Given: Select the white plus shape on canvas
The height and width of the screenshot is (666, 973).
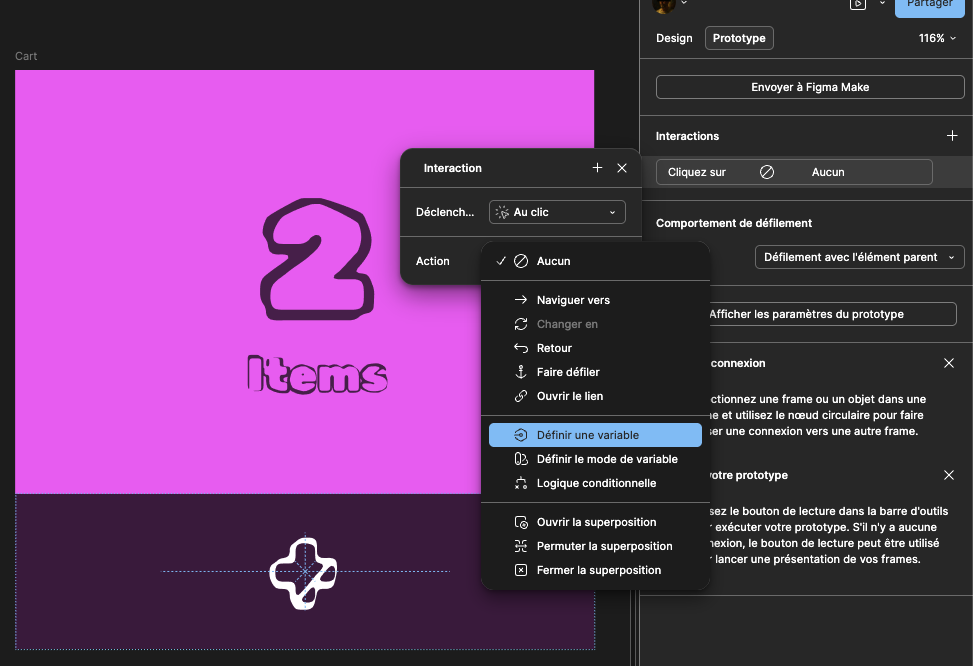Looking at the screenshot, I should [304, 572].
